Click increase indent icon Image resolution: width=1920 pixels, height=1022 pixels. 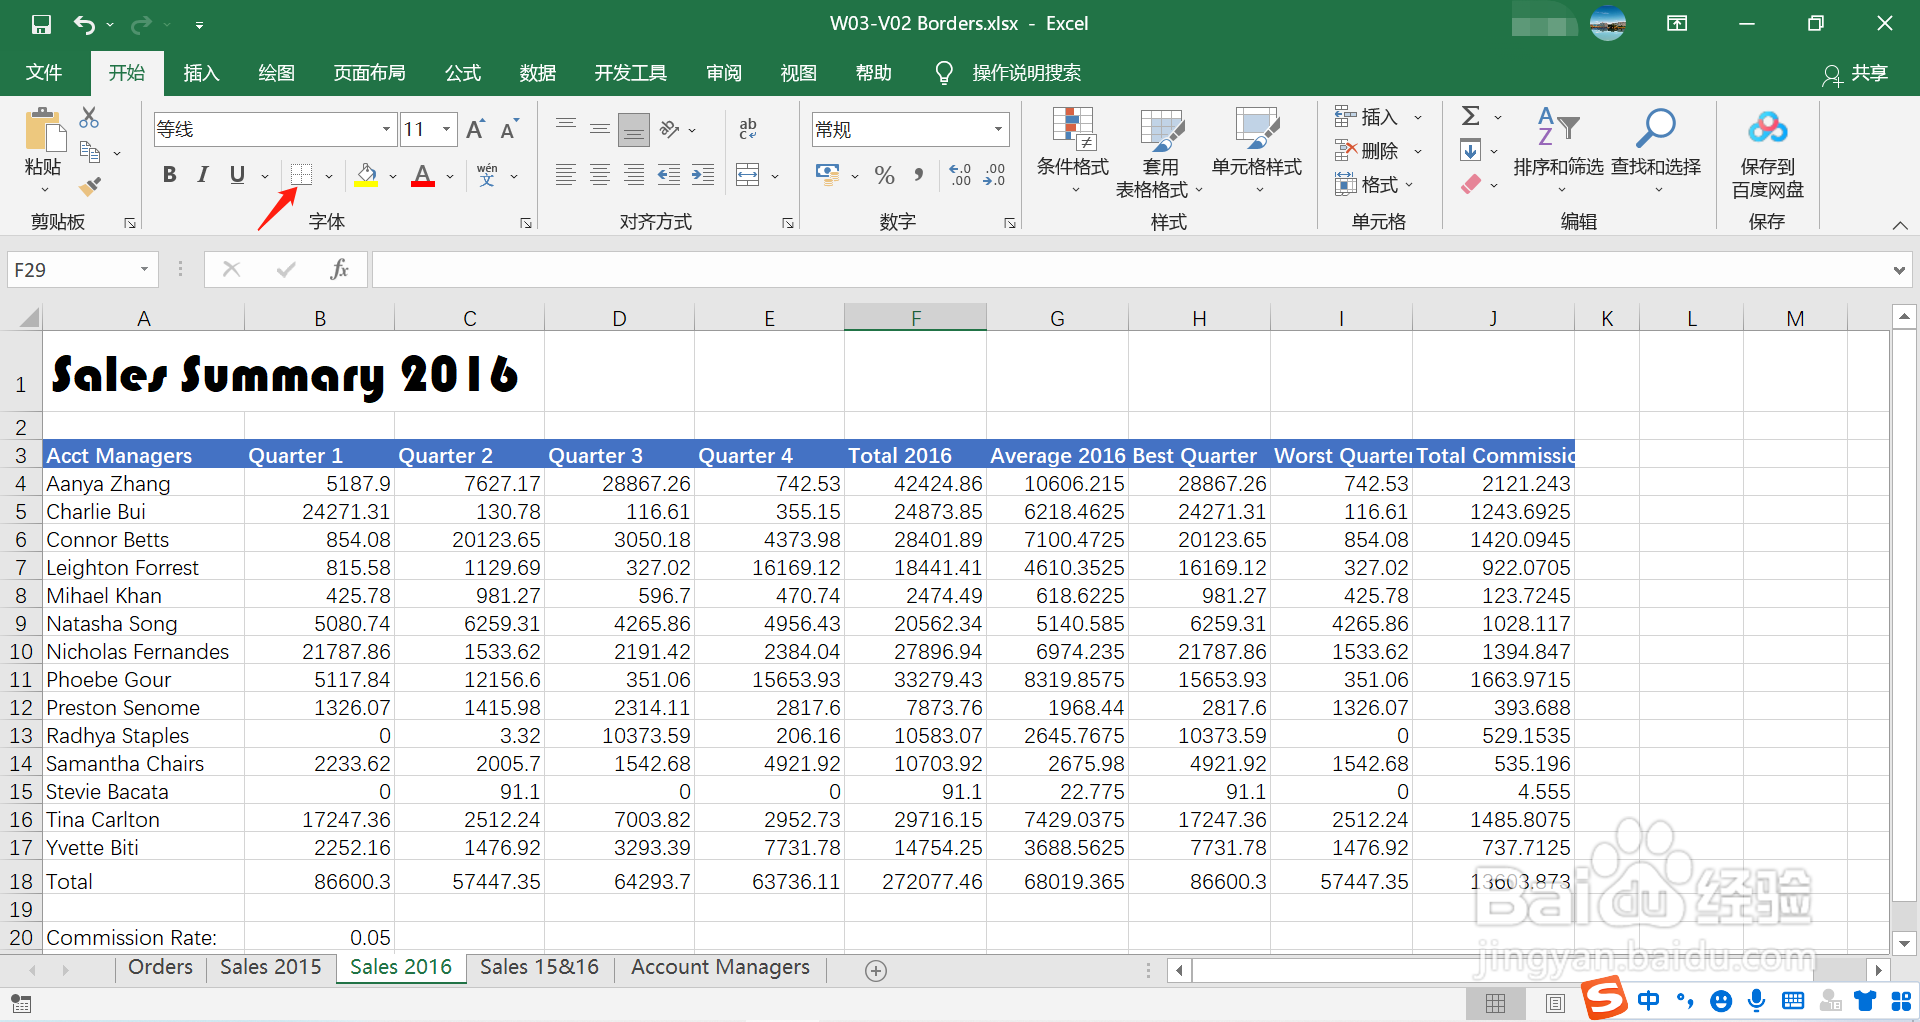coord(703,175)
